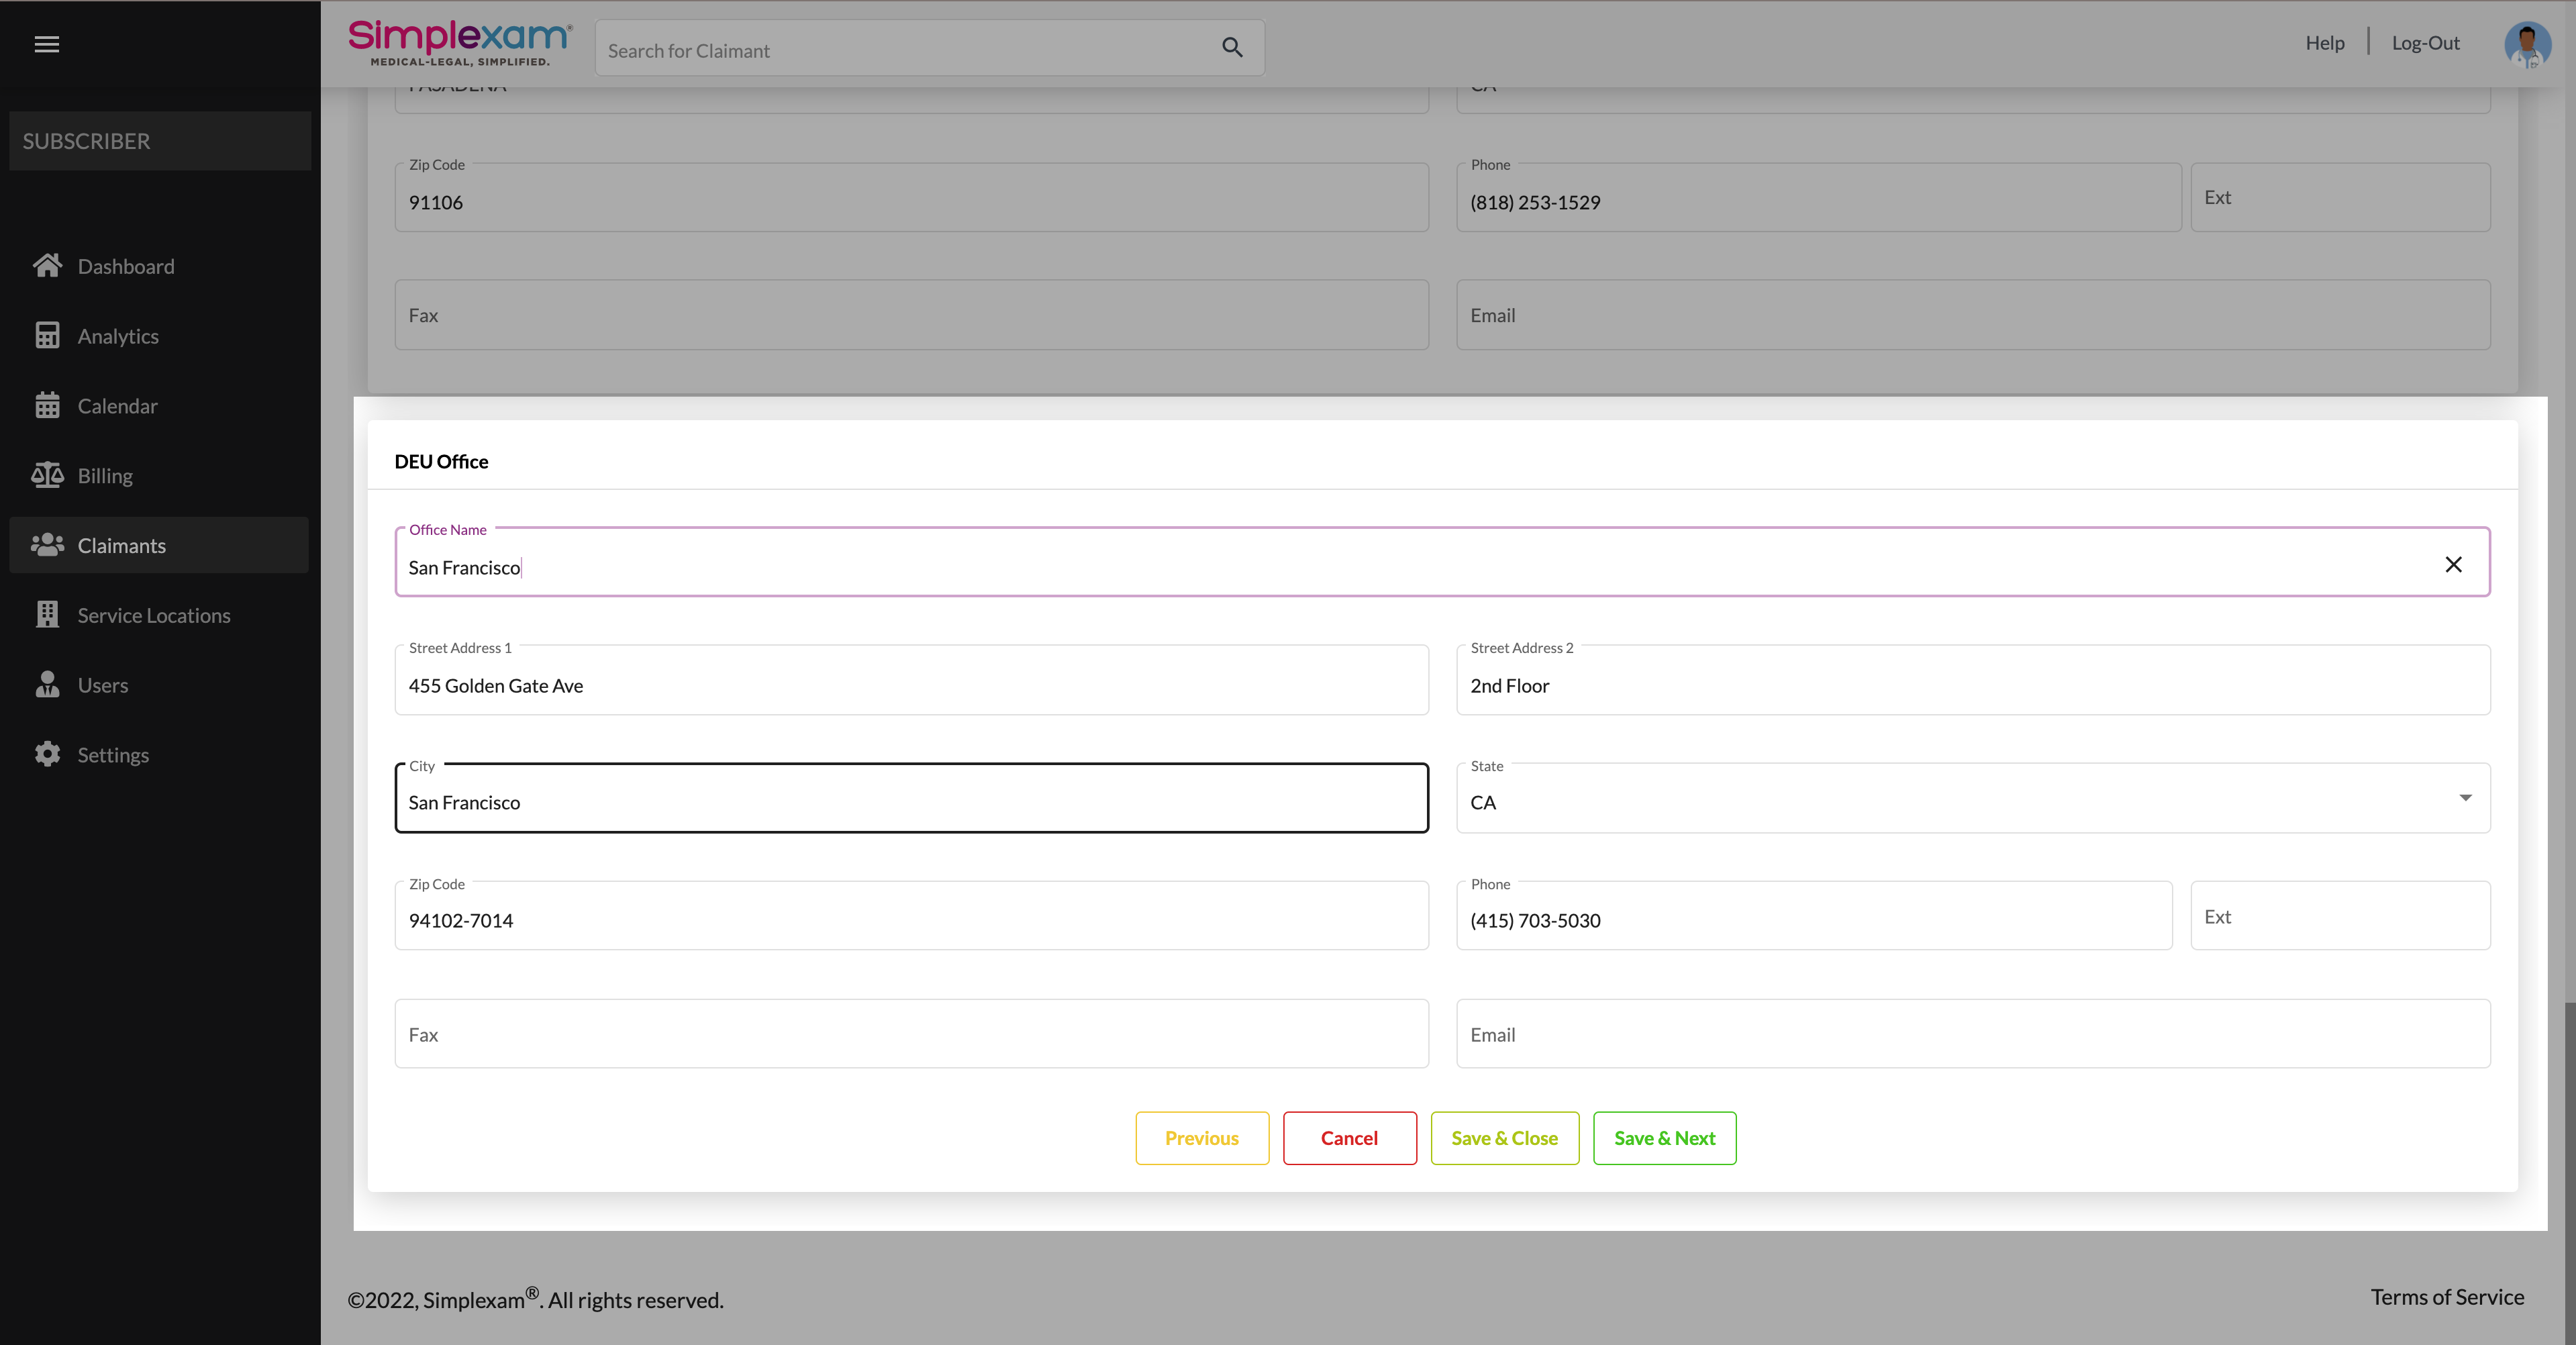Click the Dashboard home icon
Image resolution: width=2576 pixels, height=1345 pixels.
tap(47, 265)
